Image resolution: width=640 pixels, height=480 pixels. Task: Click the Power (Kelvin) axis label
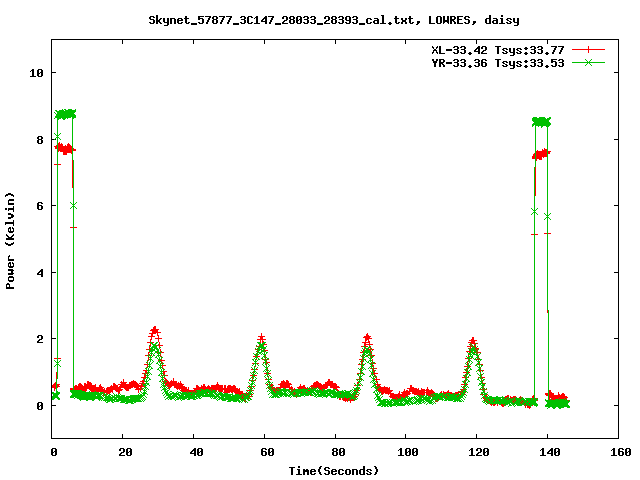[x=10, y=241]
